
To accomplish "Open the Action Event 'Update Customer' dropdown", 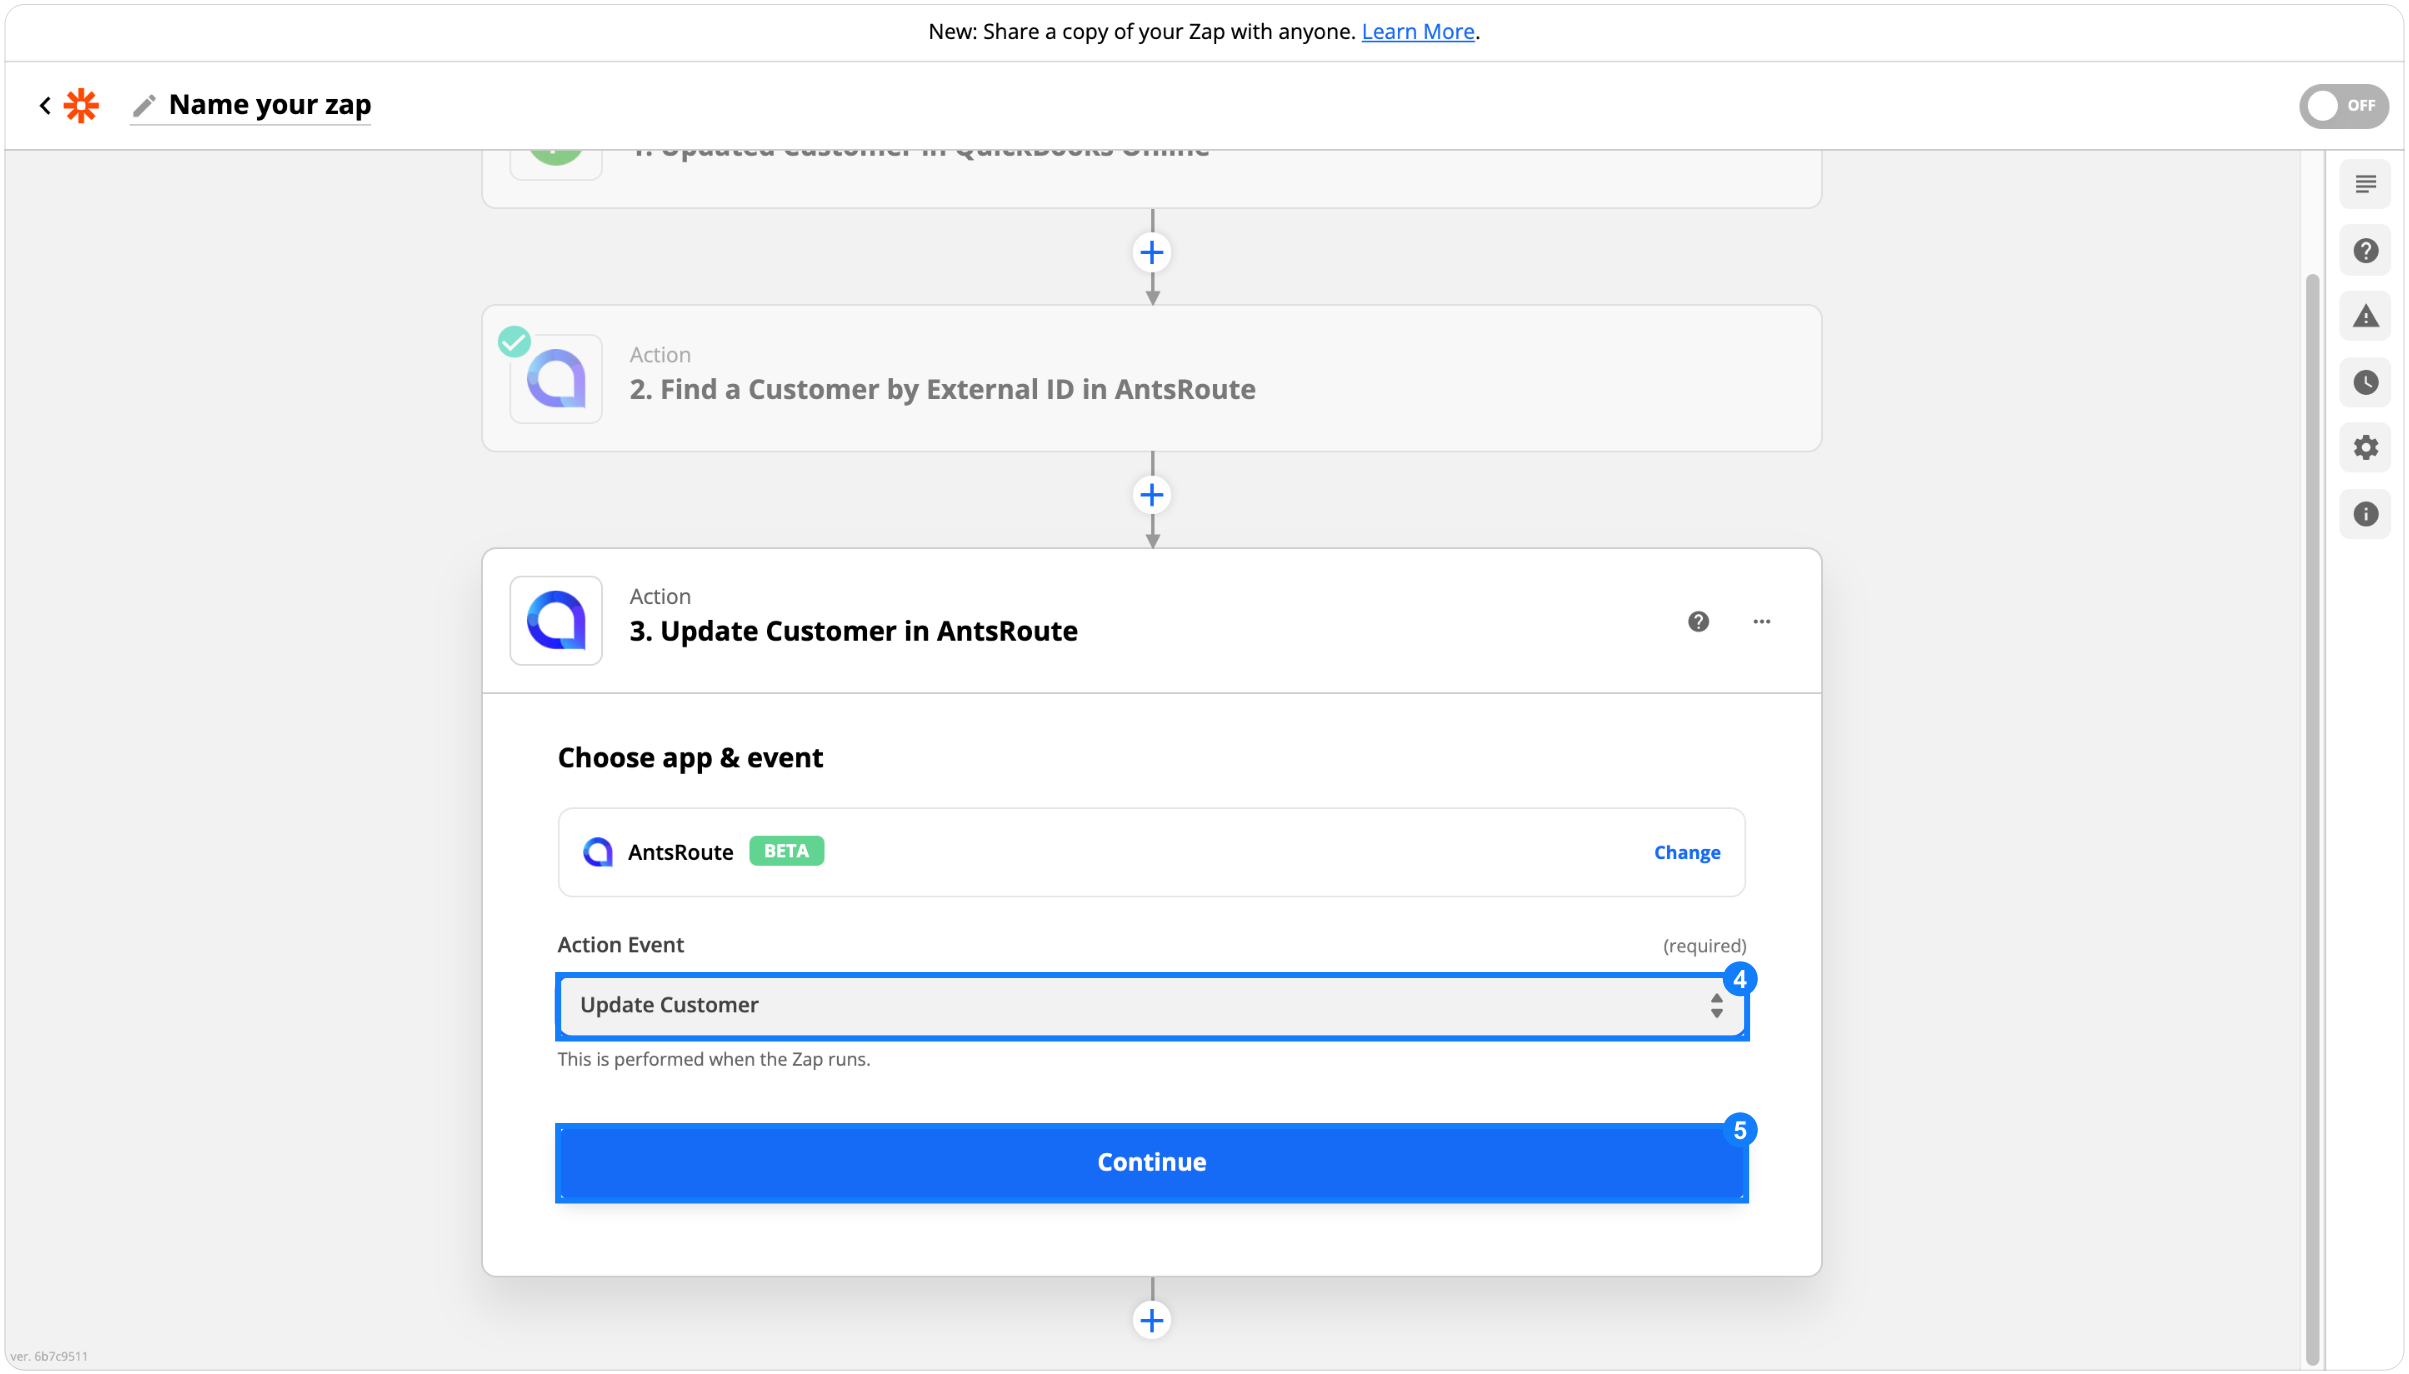I will 1151,1005.
